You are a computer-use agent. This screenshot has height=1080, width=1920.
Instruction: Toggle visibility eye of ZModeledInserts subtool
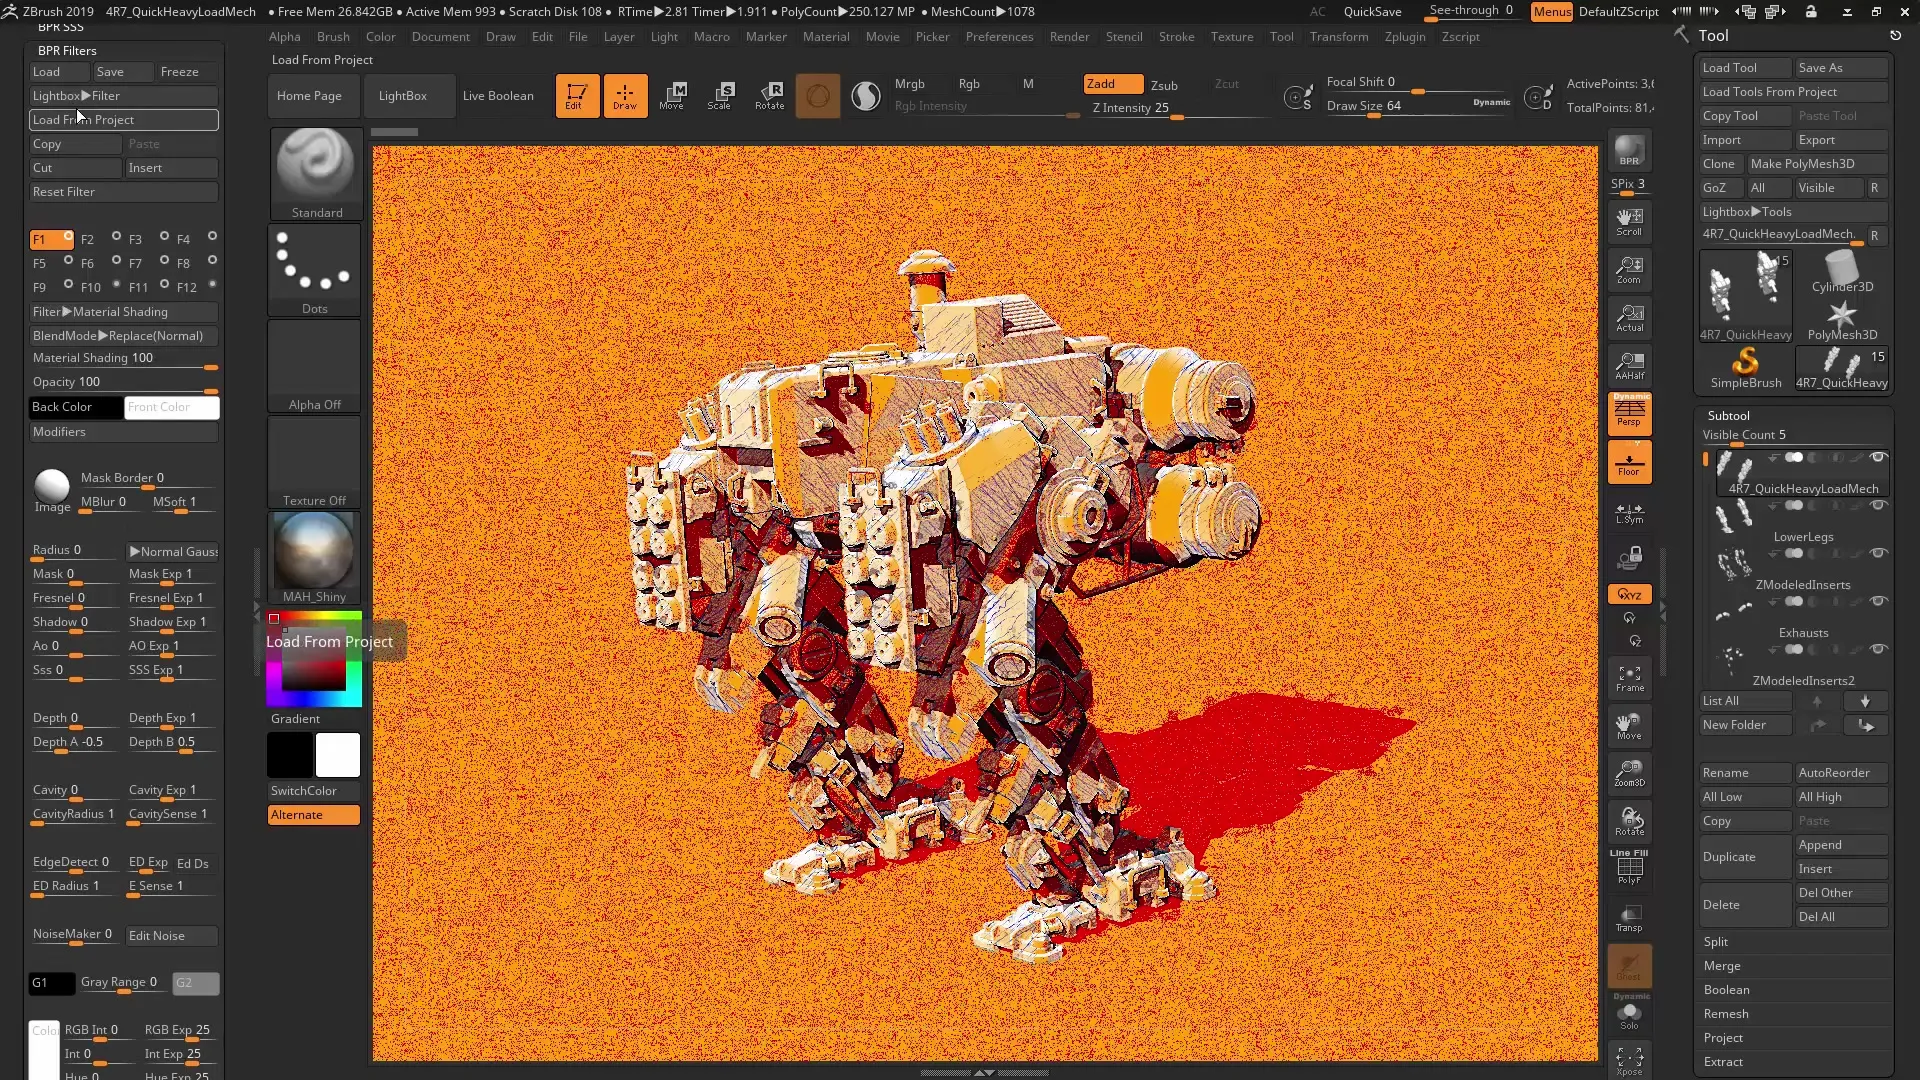pos(1878,553)
